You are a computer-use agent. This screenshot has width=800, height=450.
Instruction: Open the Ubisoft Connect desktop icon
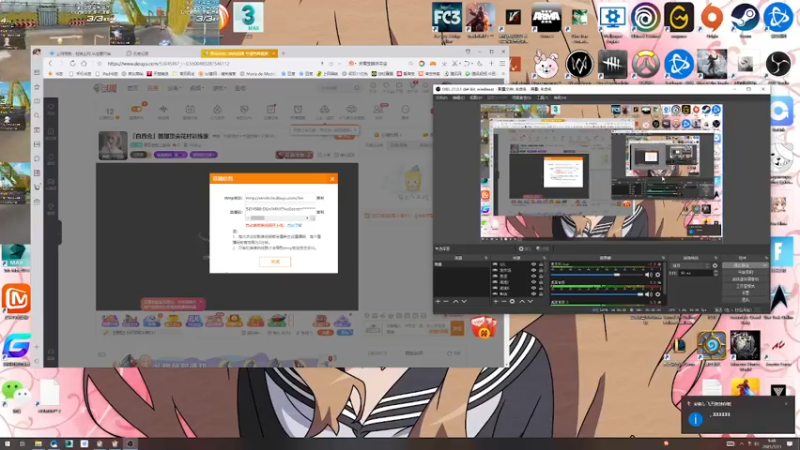[645, 17]
